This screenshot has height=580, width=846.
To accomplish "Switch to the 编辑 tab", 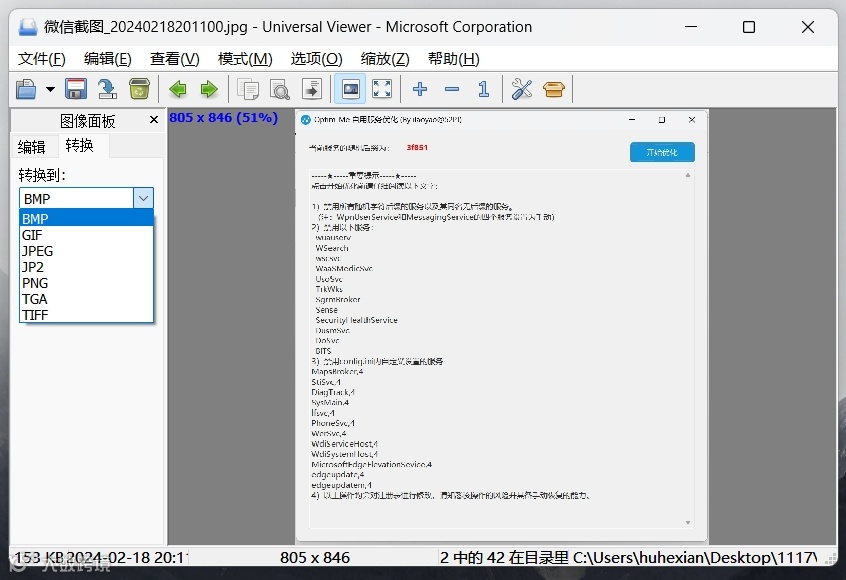I will (31, 147).
